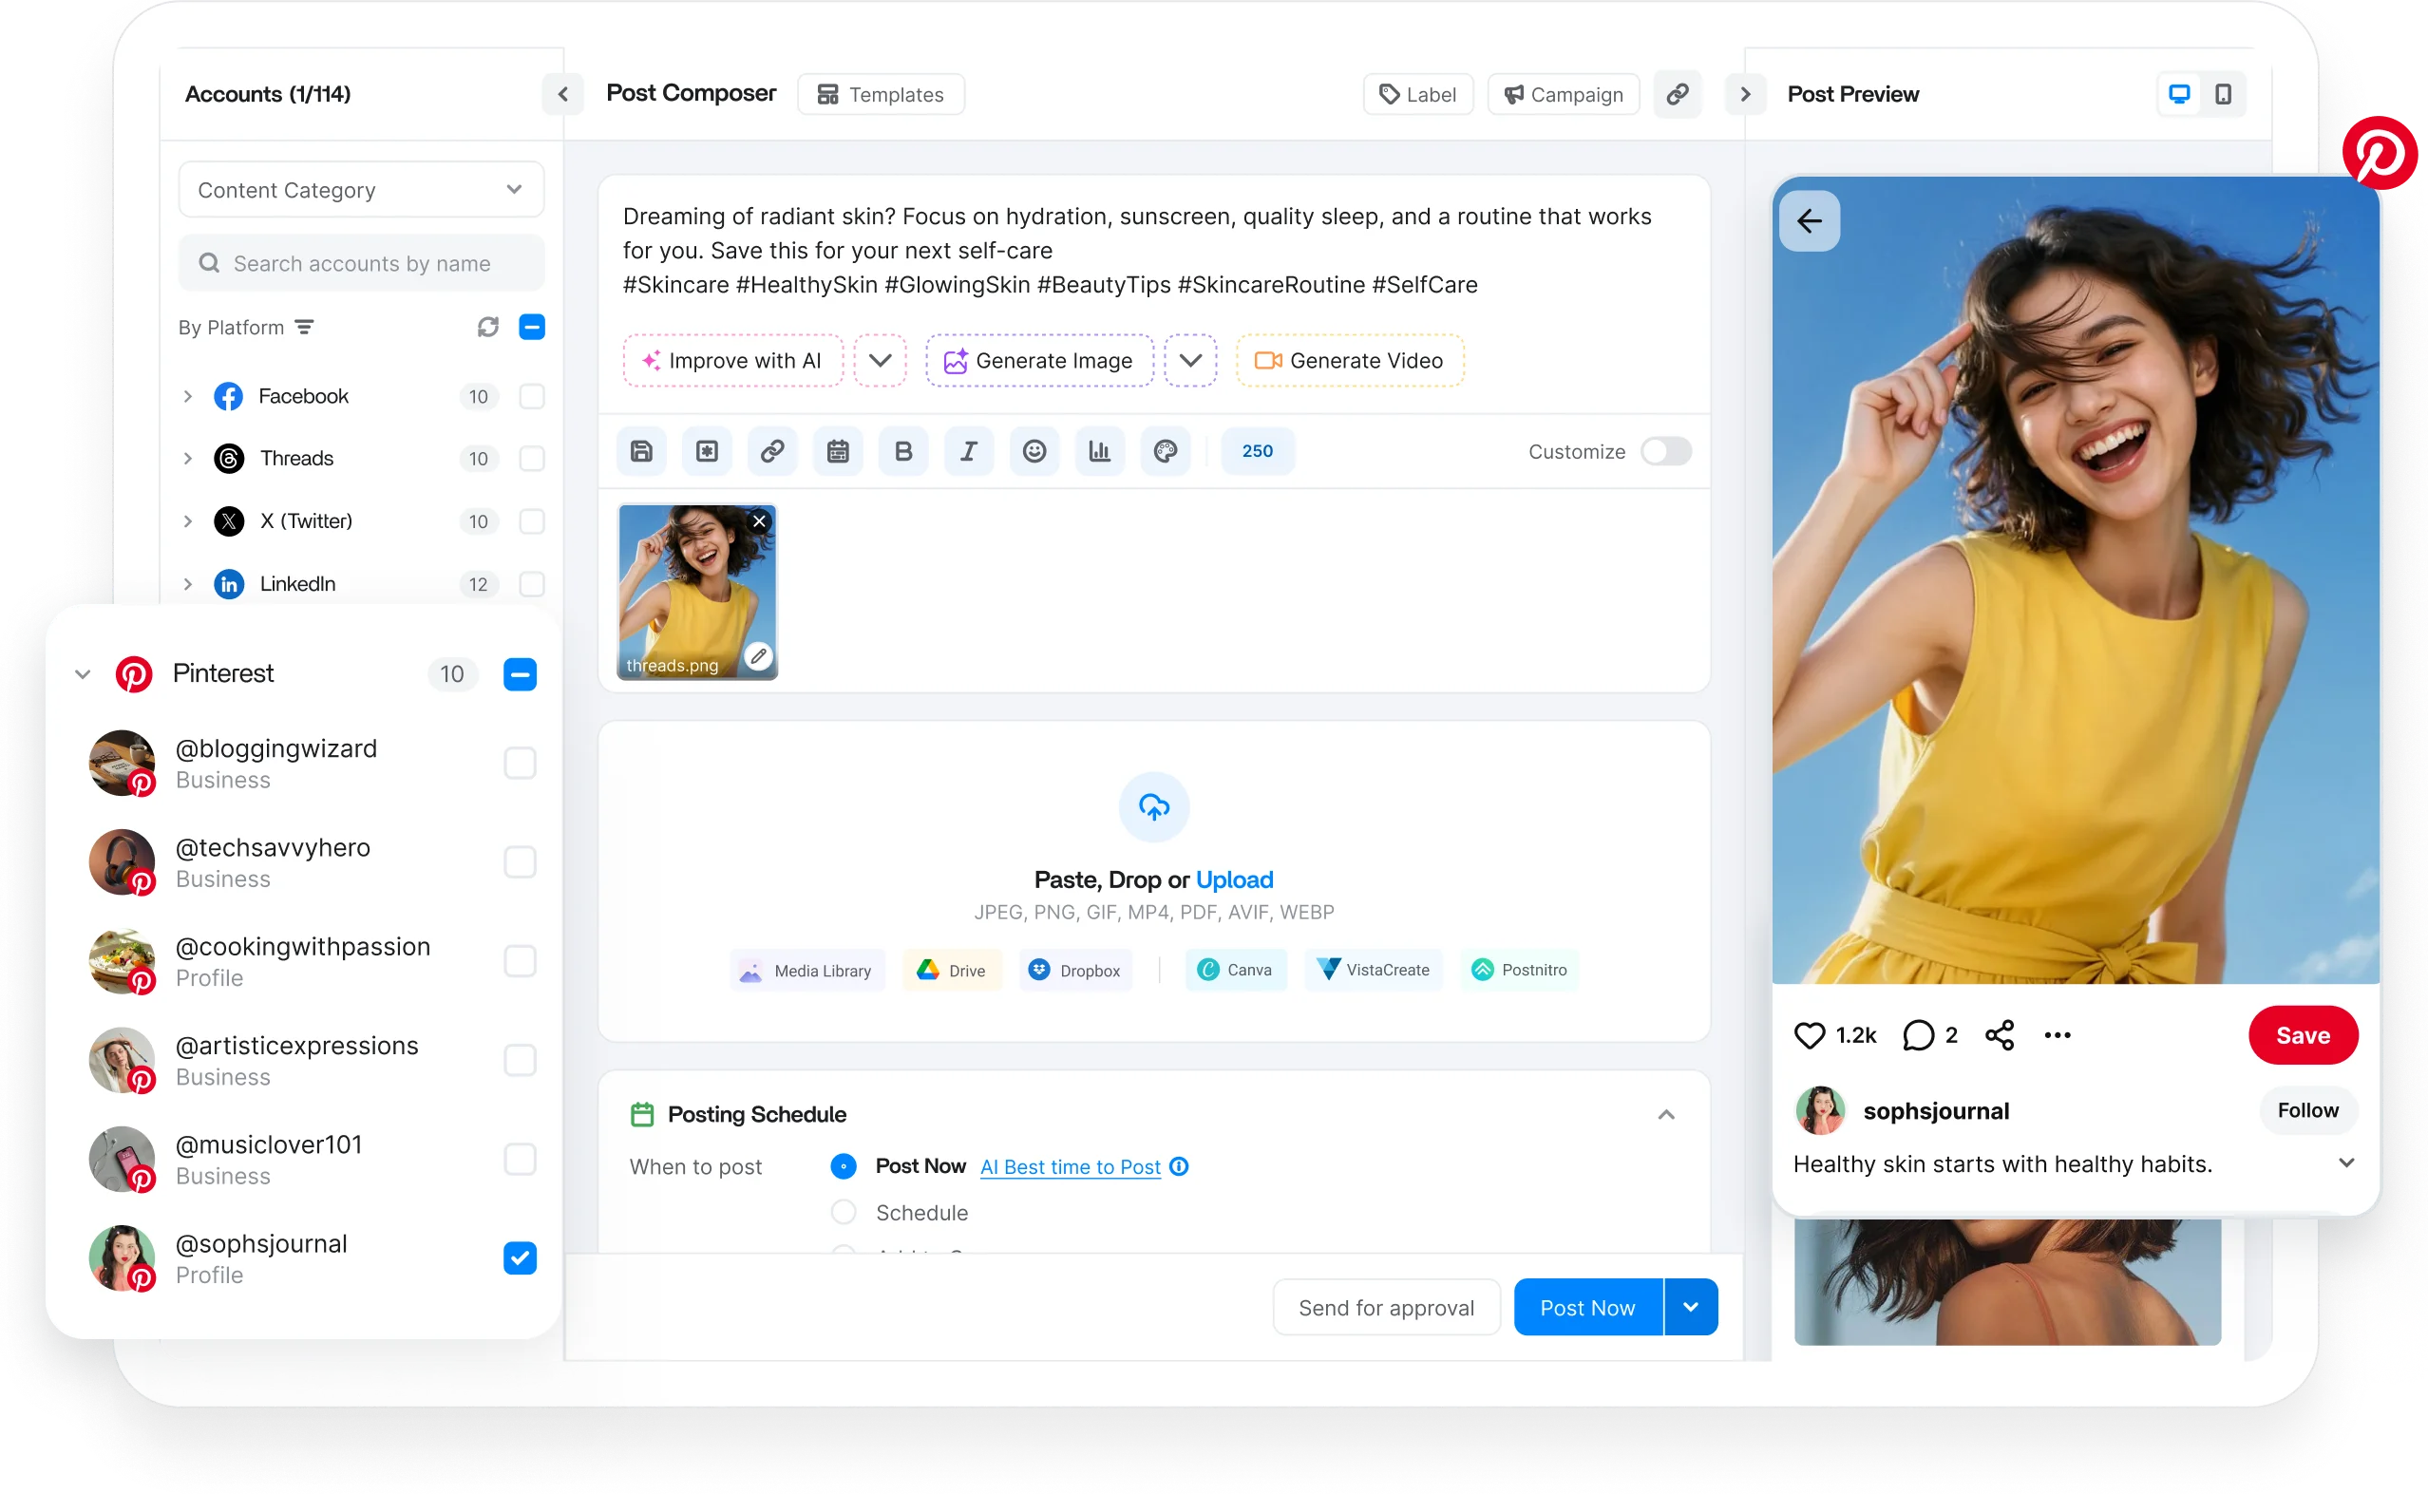Click the By Platform filter icon
This screenshot has width=2428, height=1512.
(x=305, y=327)
